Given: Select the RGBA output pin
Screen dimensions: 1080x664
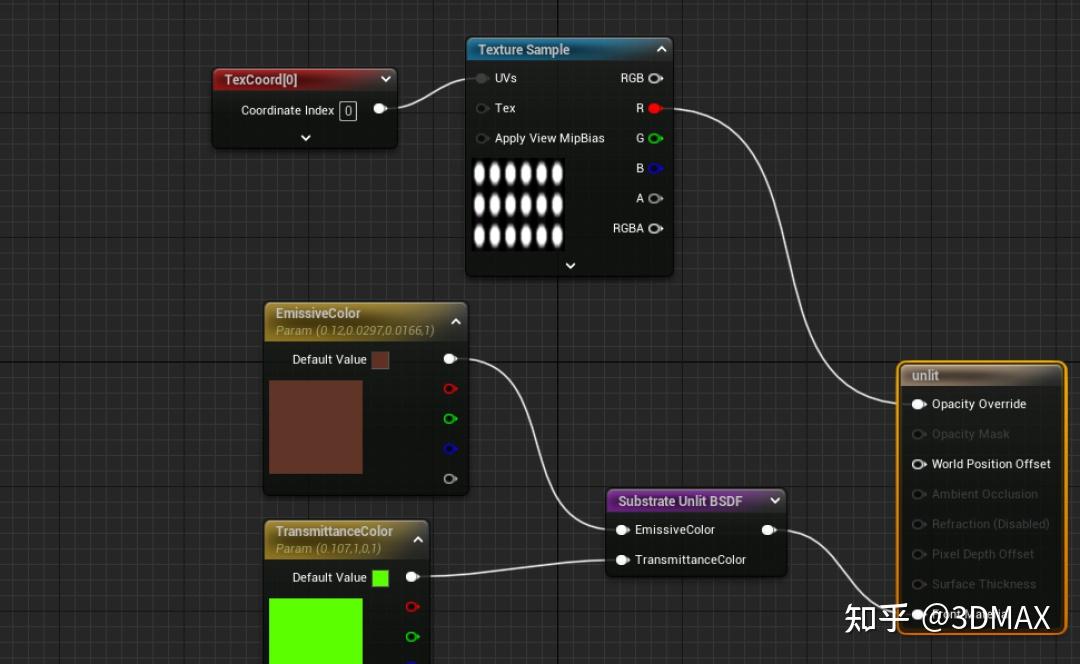Looking at the screenshot, I should tap(657, 228).
